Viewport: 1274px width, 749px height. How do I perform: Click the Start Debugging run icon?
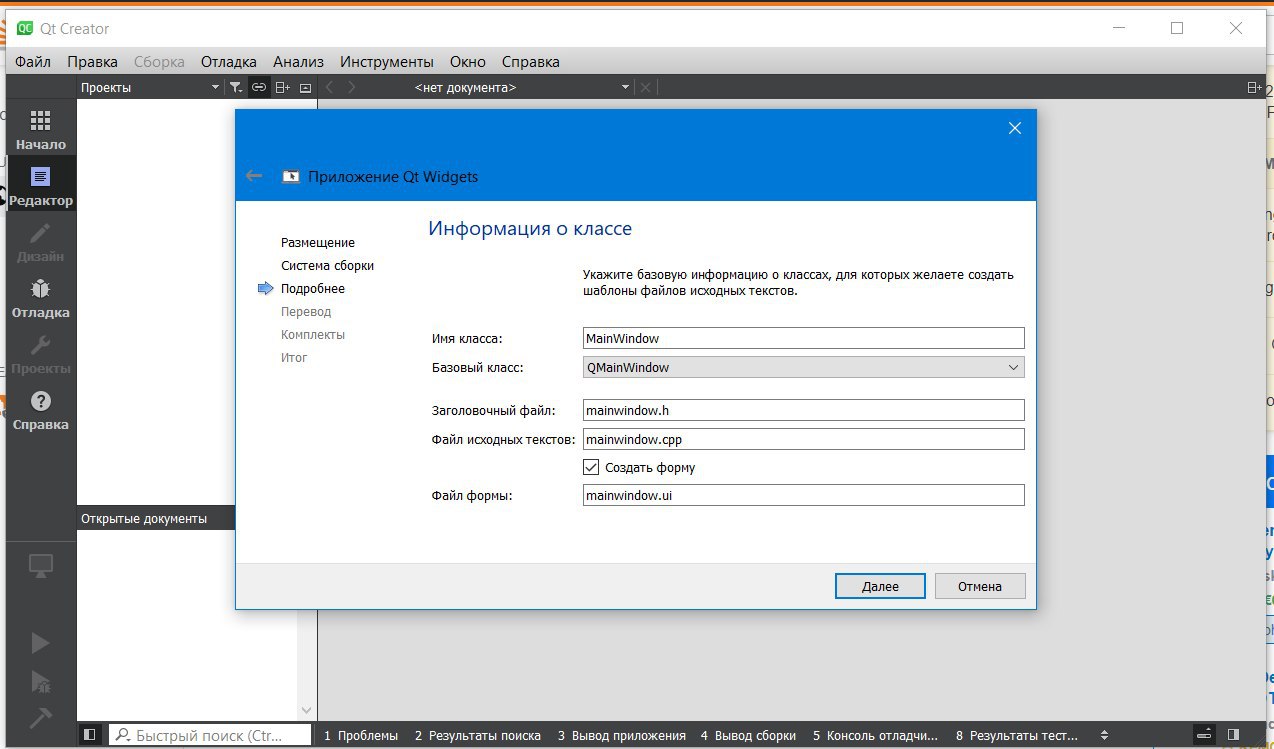[x=40, y=681]
